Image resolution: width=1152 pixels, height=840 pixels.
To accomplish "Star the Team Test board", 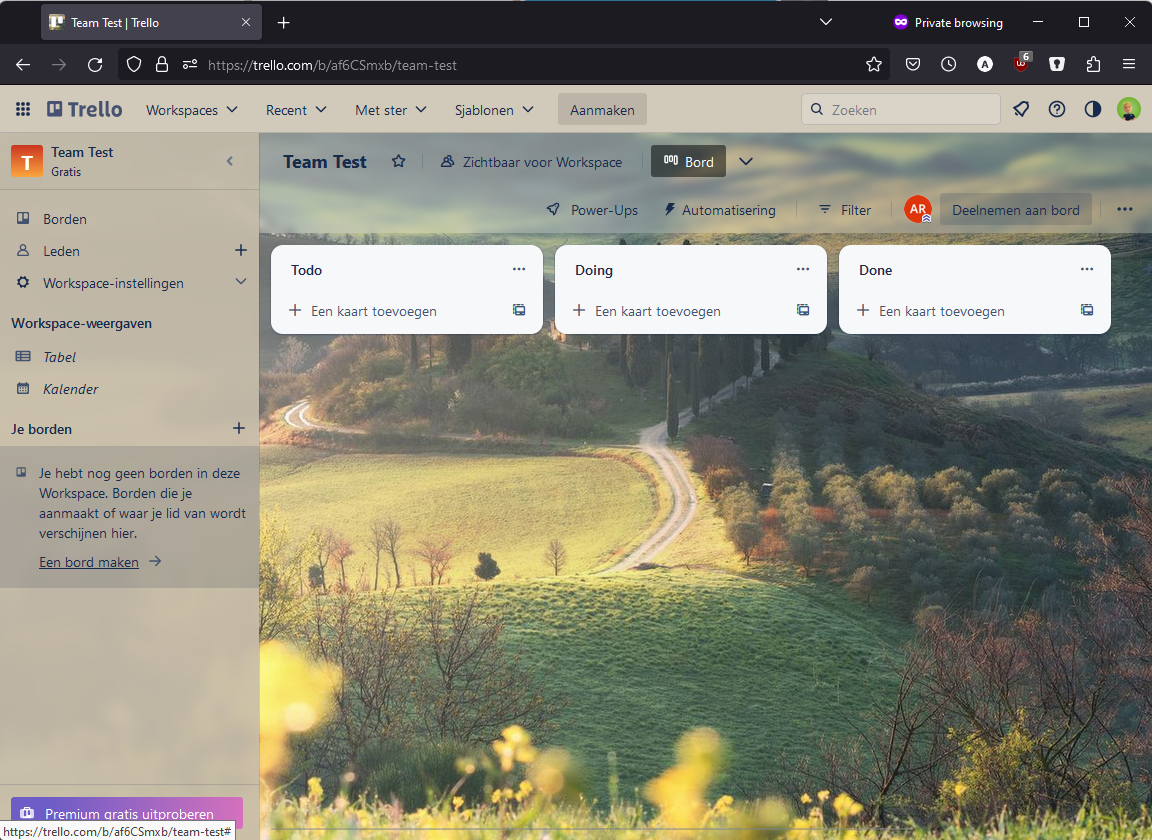I will pos(399,162).
